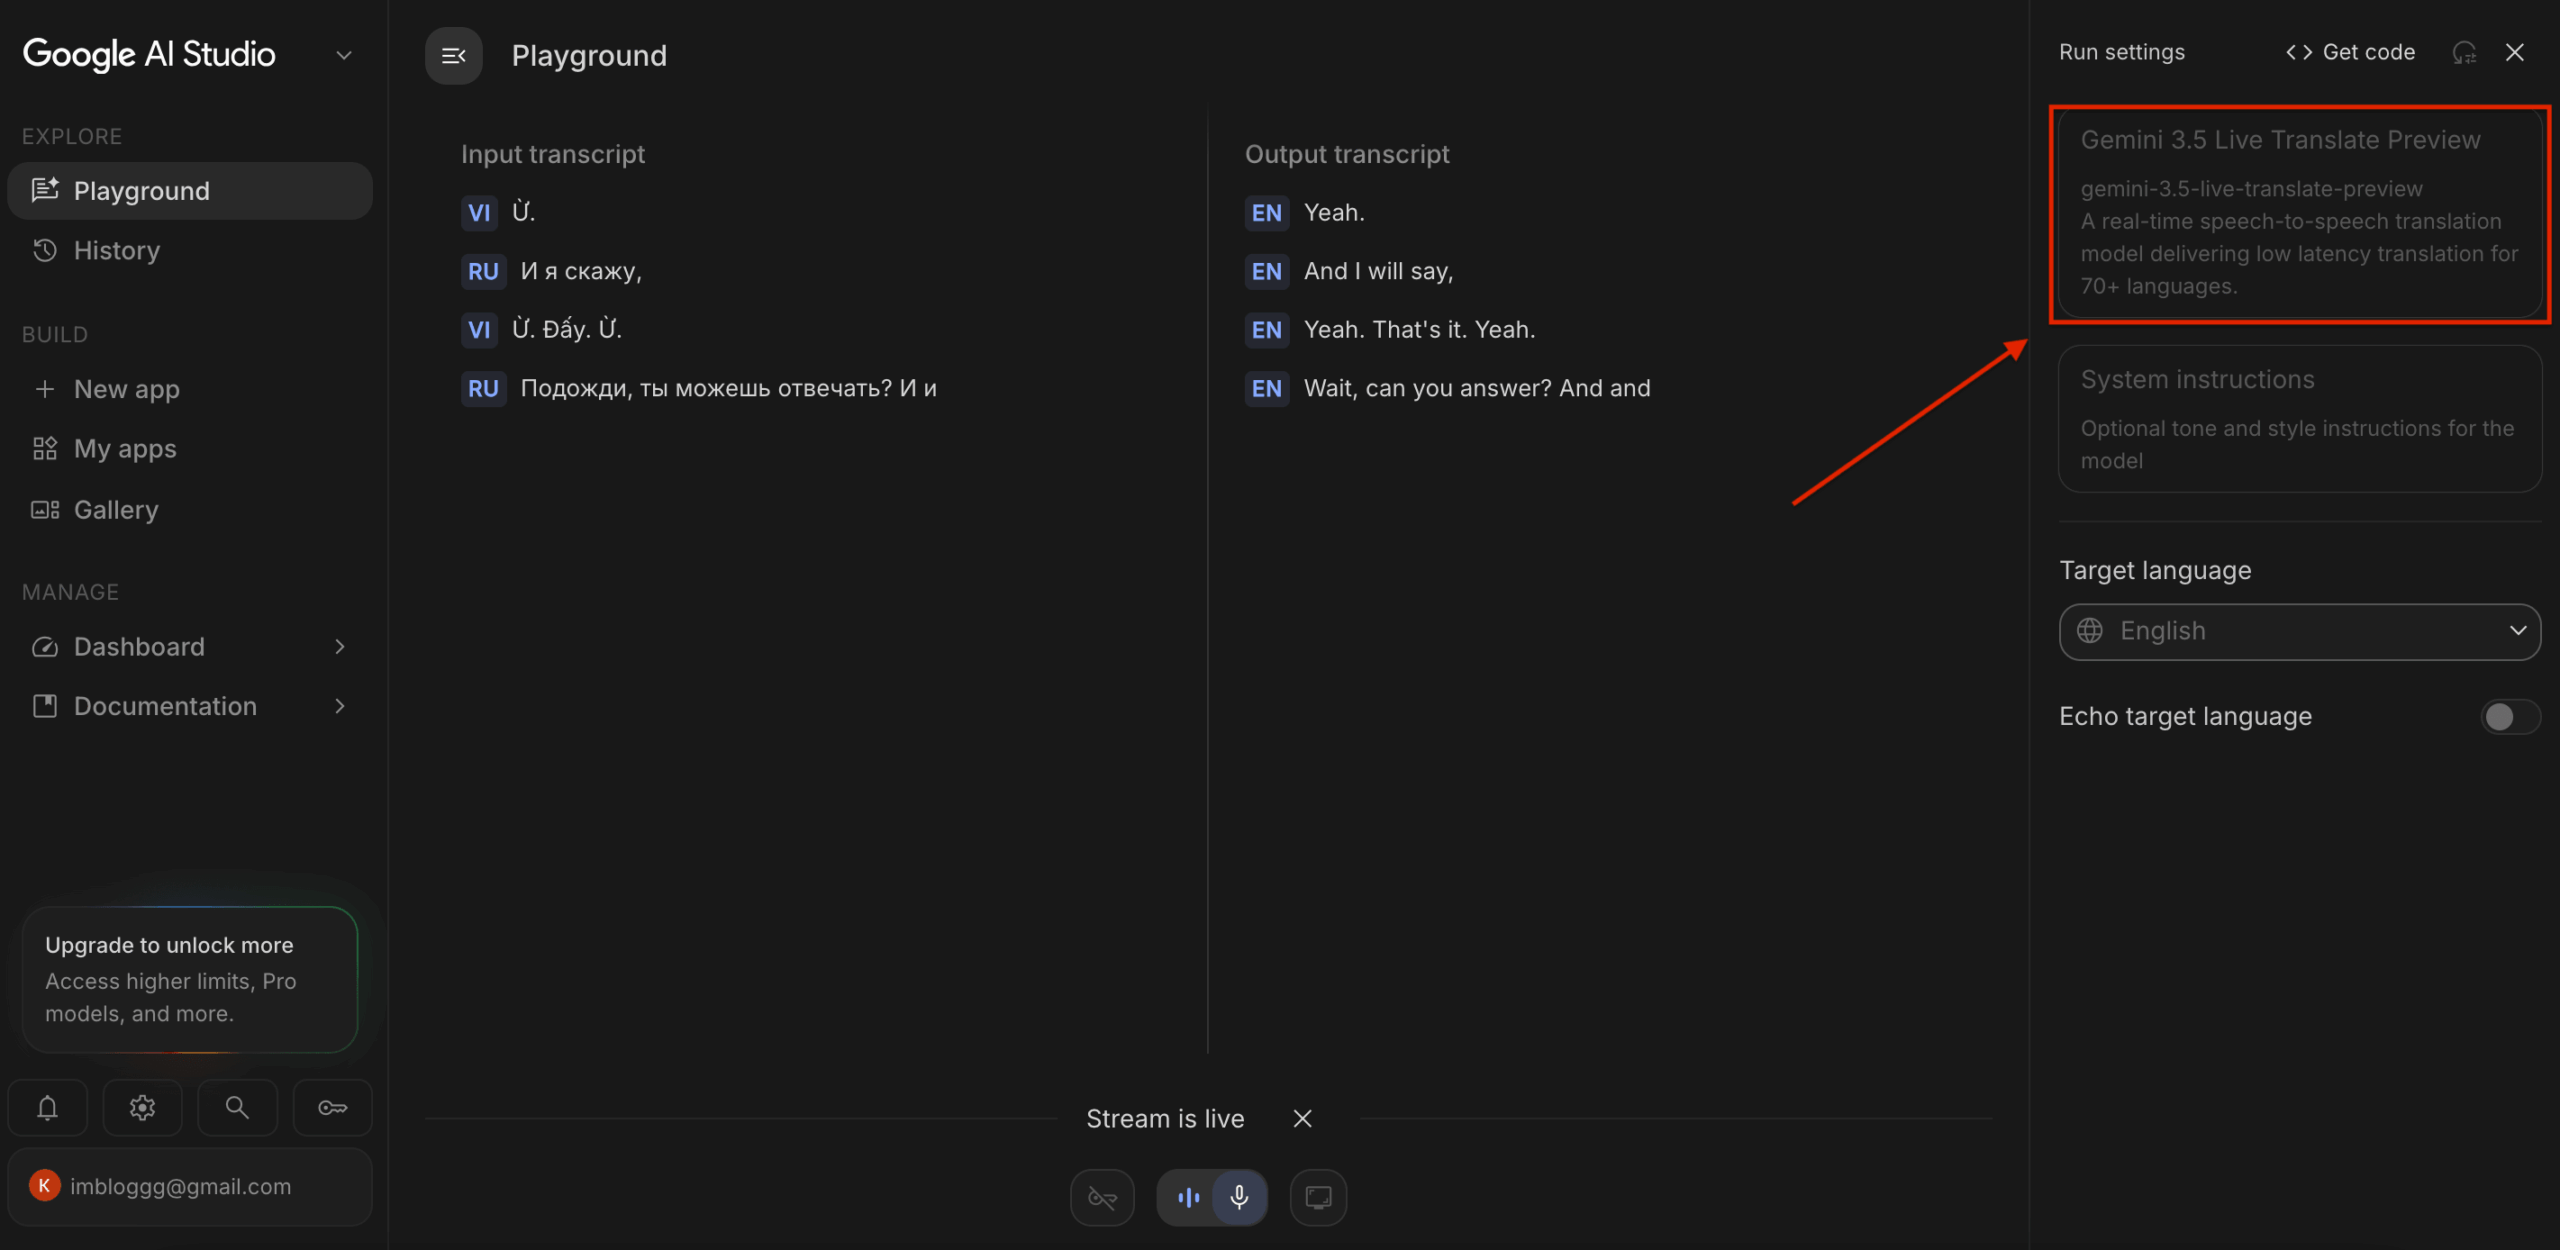Viewport: 2560px width, 1250px height.
Task: Click the System instructions field
Action: (2300, 419)
